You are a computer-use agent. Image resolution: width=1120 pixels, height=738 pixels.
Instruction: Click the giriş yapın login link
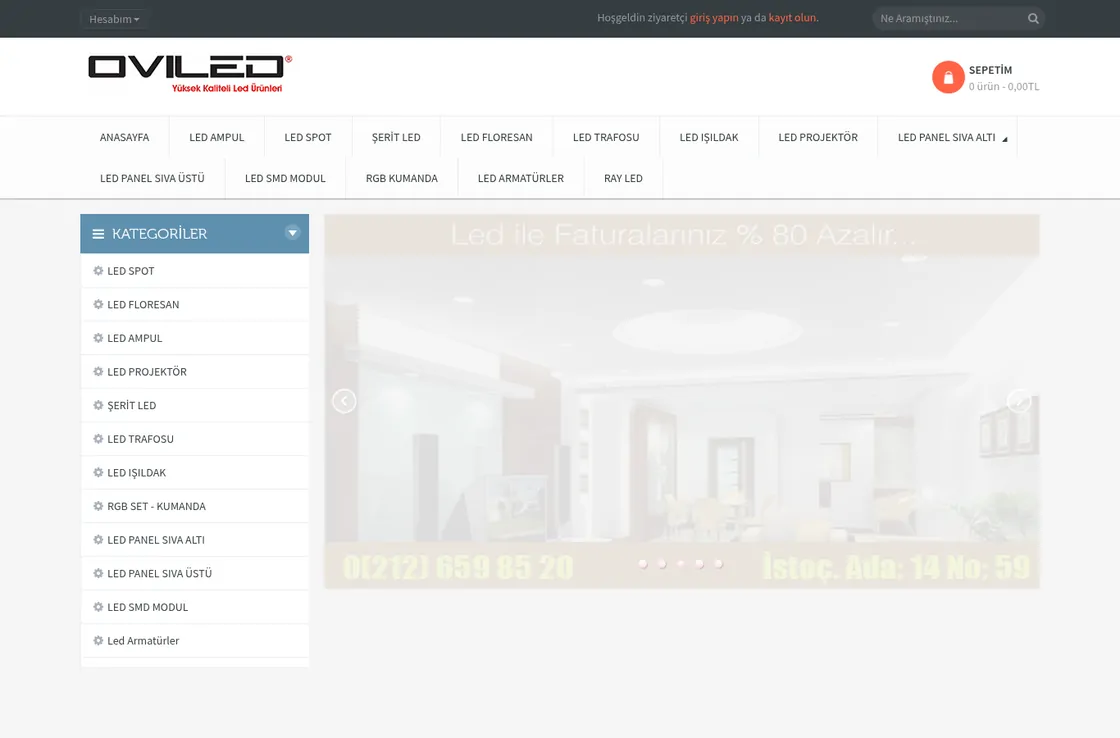pos(714,18)
